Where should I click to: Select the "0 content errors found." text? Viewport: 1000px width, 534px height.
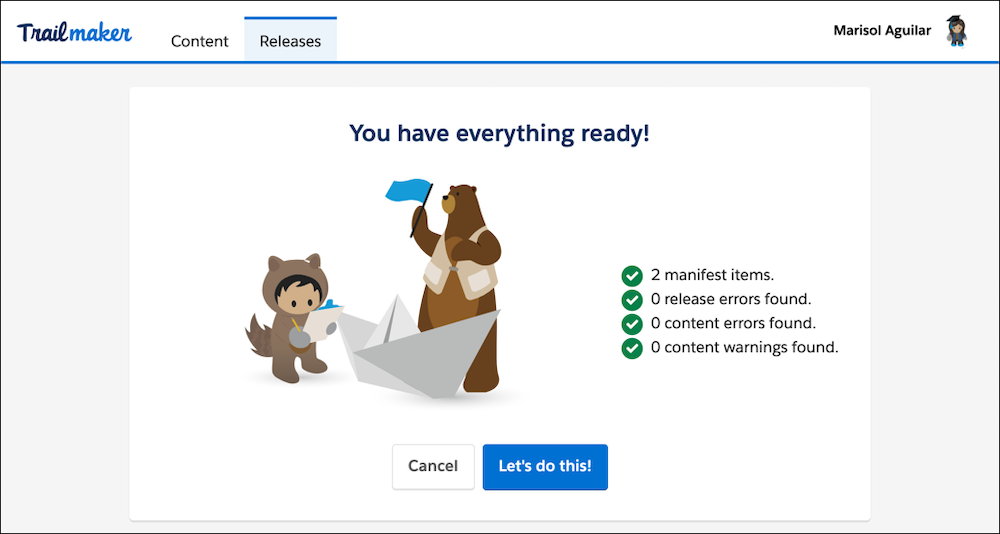(x=733, y=323)
